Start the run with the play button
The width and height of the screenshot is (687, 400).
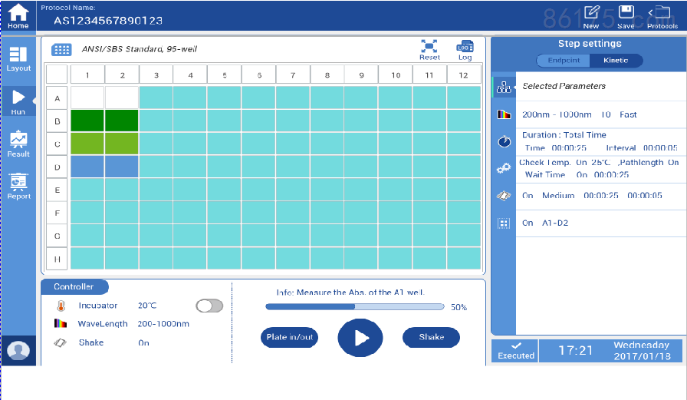pyautogui.click(x=360, y=338)
